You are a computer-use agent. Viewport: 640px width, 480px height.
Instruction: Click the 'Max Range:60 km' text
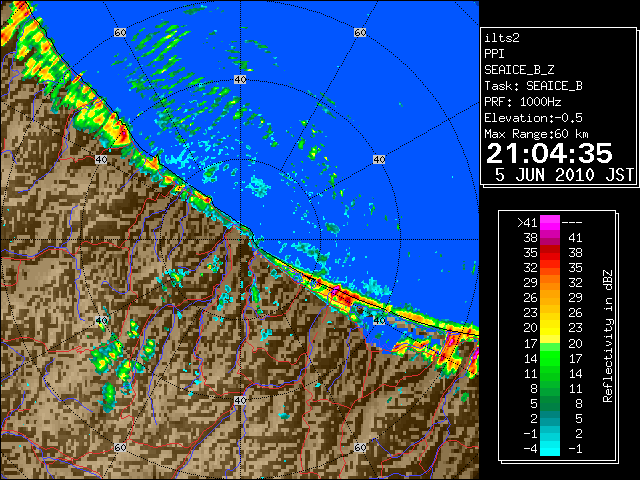(536, 134)
